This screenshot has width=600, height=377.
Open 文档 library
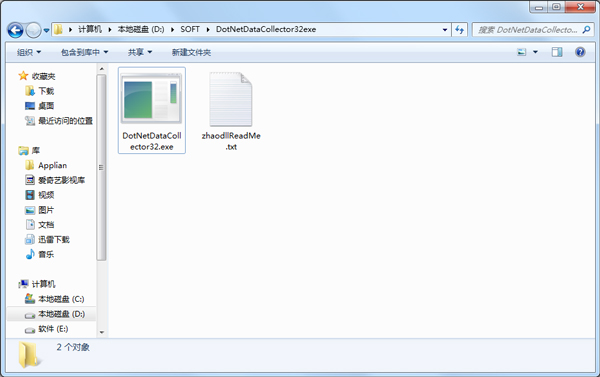pos(46,225)
